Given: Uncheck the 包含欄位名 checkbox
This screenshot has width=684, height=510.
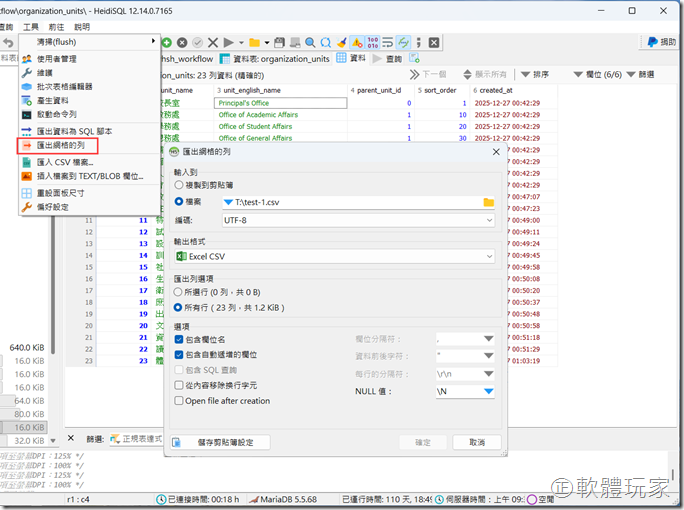Looking at the screenshot, I should (180, 340).
